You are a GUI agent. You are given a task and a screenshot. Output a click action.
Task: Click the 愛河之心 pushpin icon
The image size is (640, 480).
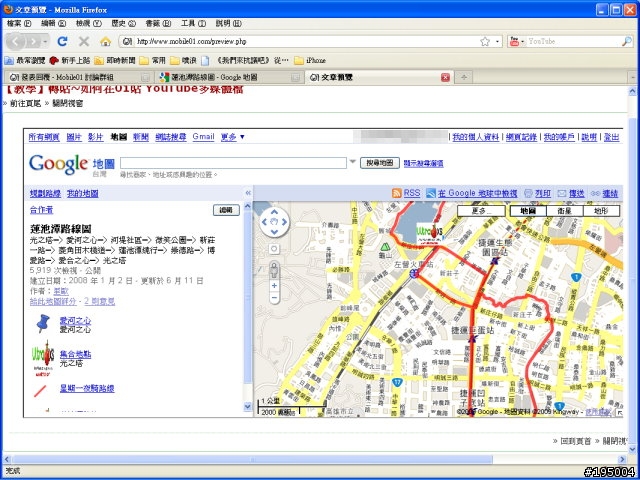(43, 323)
